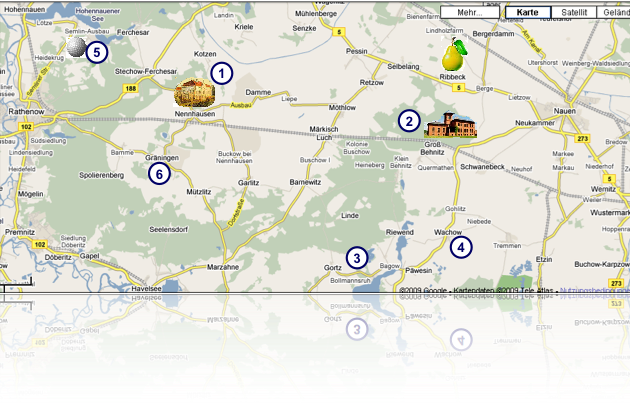
Task: Click numbered marker 1 near Kotzen
Action: pos(221,73)
